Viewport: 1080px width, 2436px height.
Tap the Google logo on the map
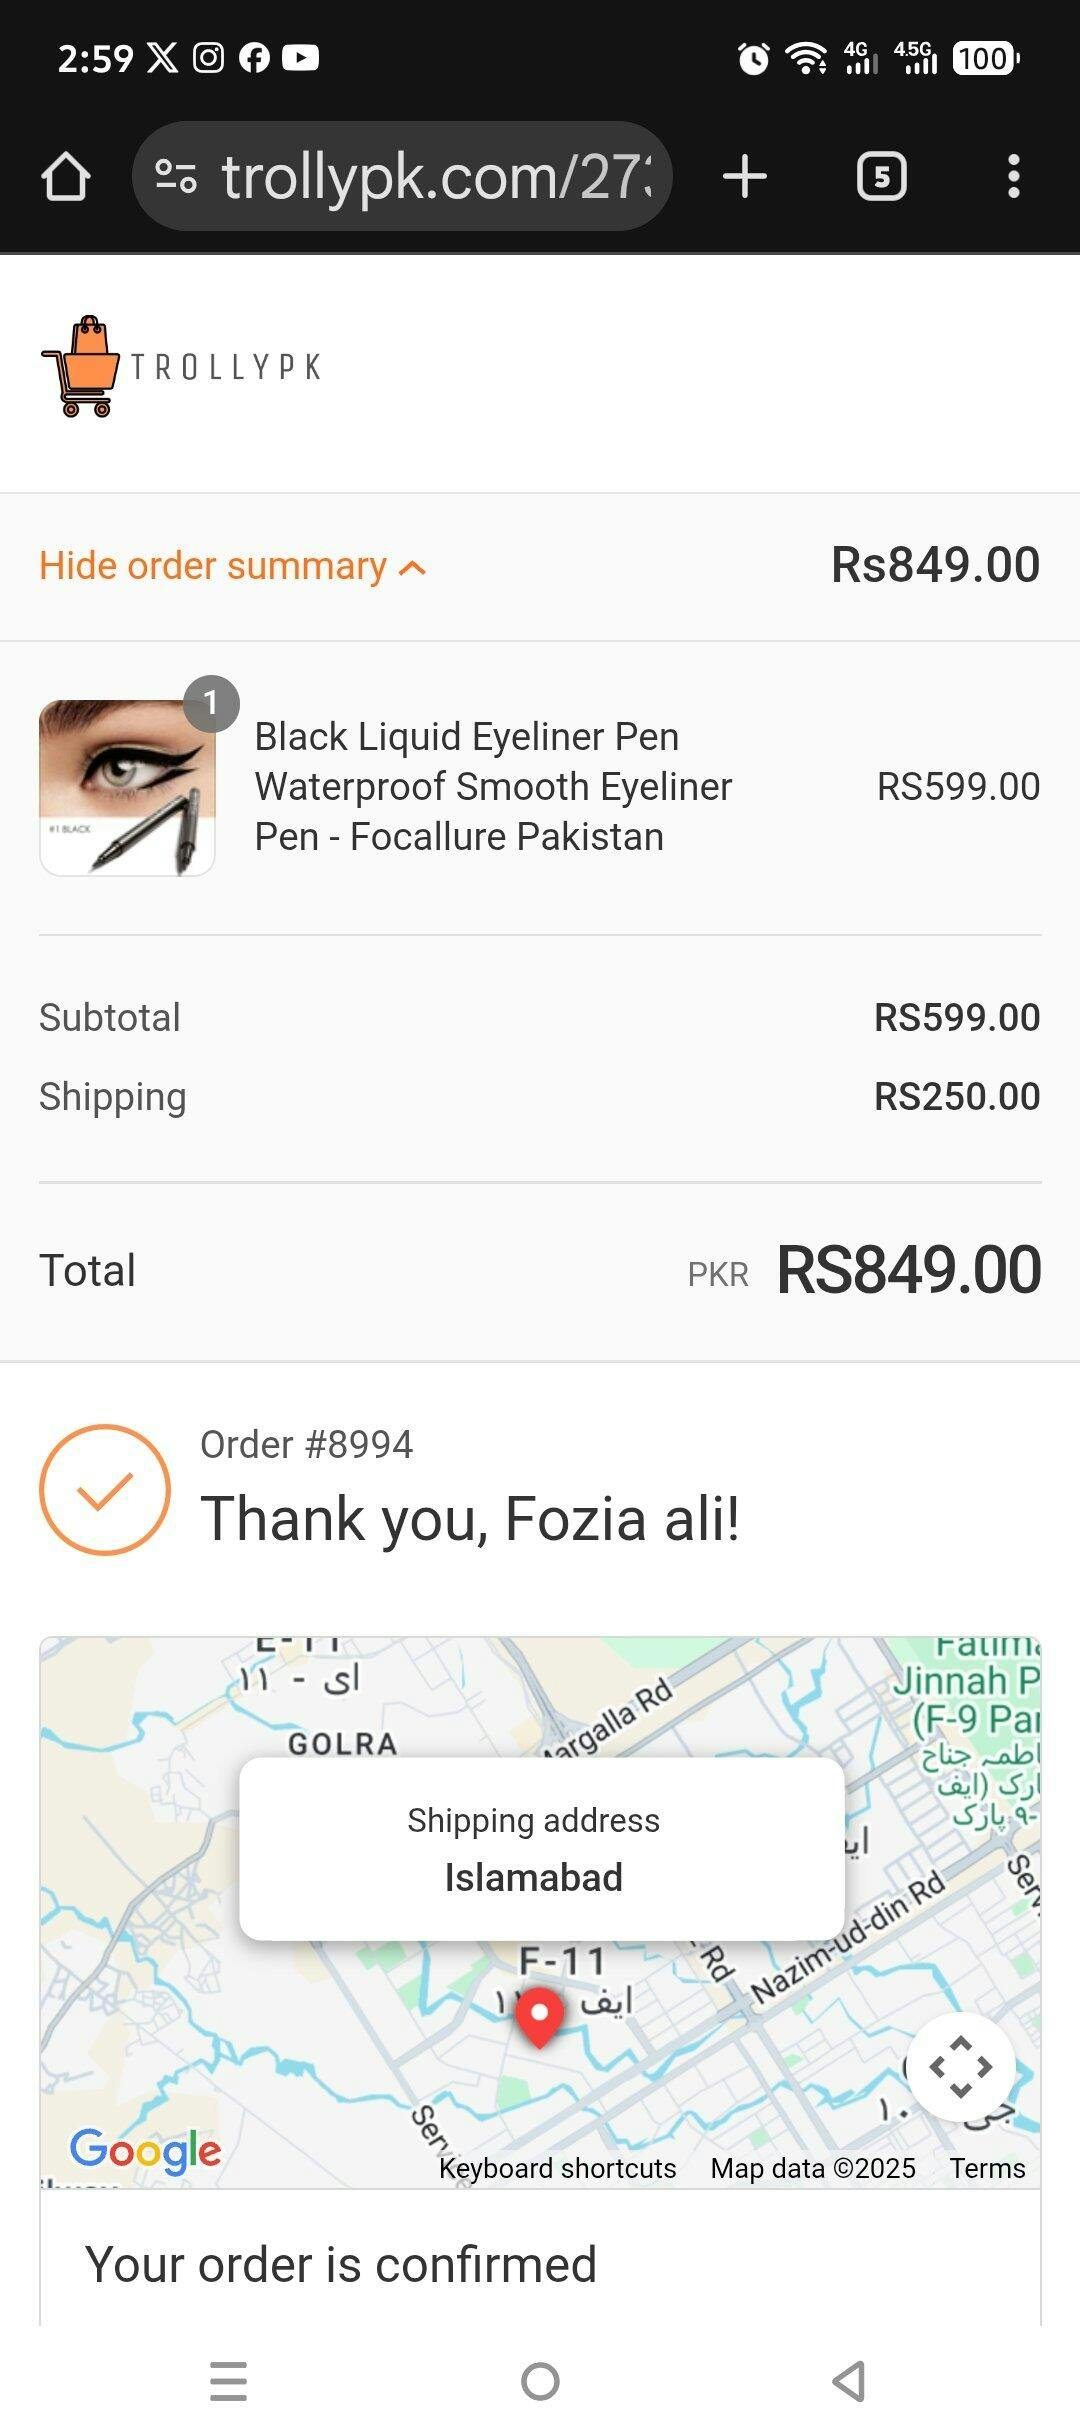coord(146,2150)
